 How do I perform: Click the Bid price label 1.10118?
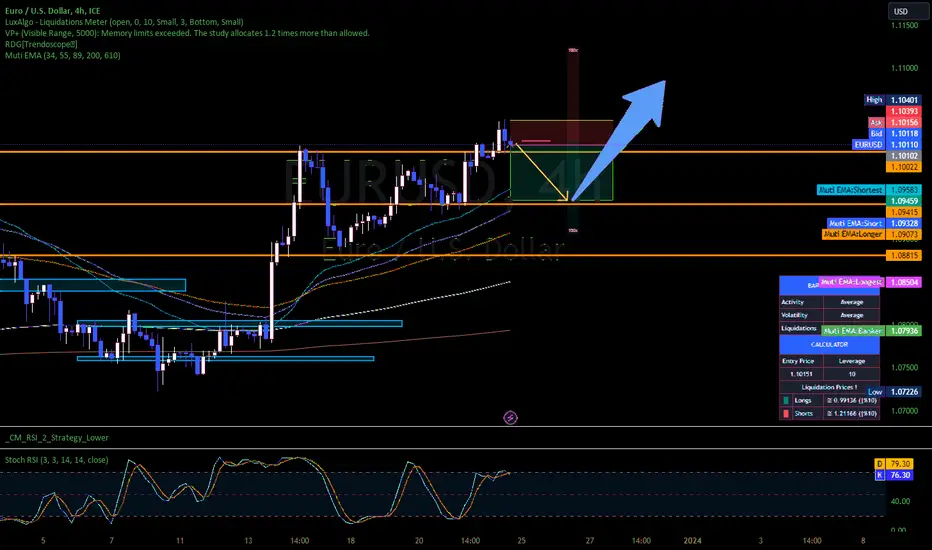coord(895,134)
